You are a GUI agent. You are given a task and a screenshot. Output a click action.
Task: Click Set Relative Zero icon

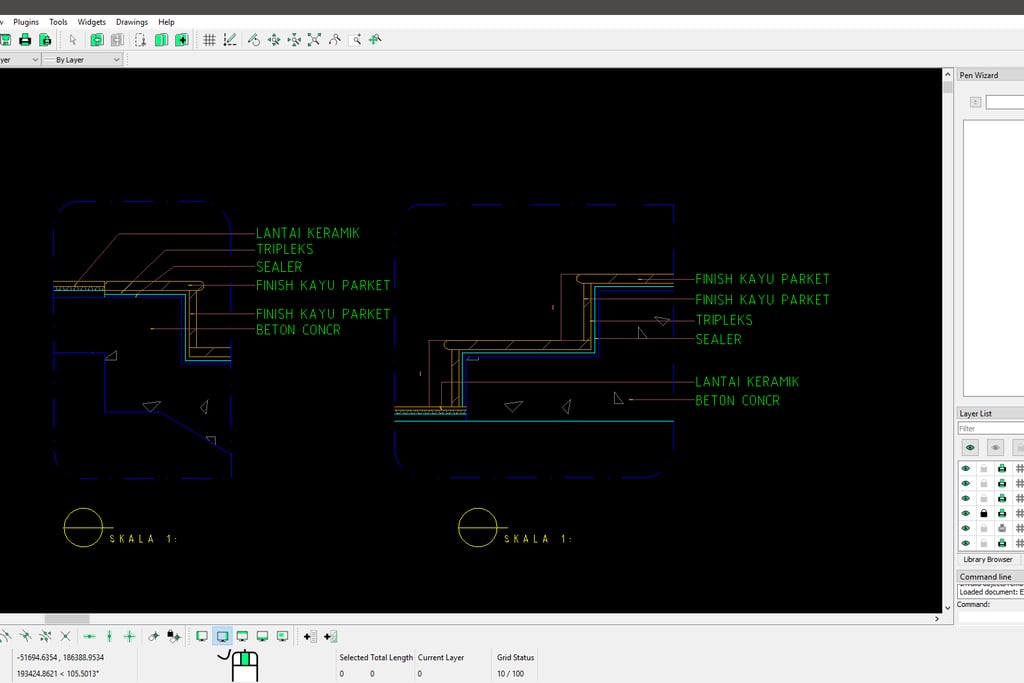coord(153,636)
